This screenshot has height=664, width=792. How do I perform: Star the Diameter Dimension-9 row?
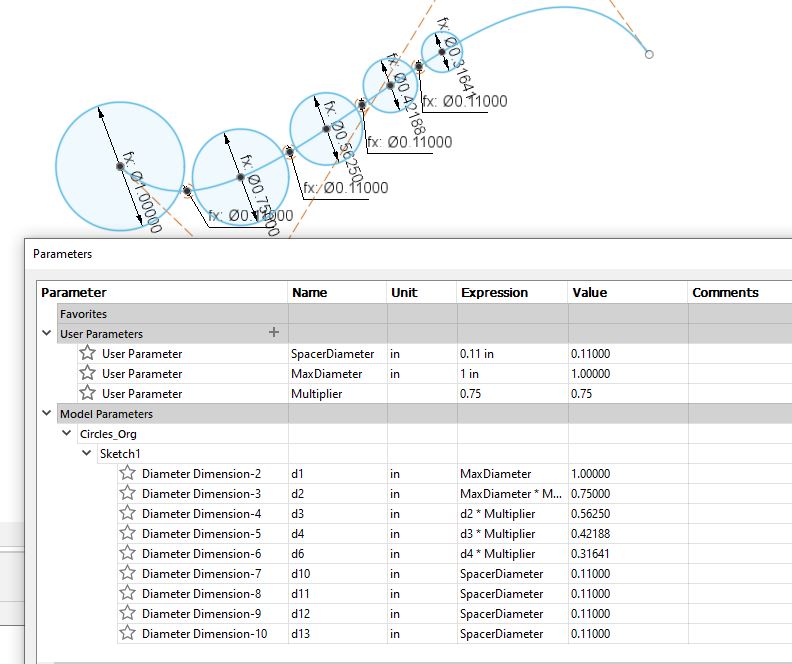127,612
